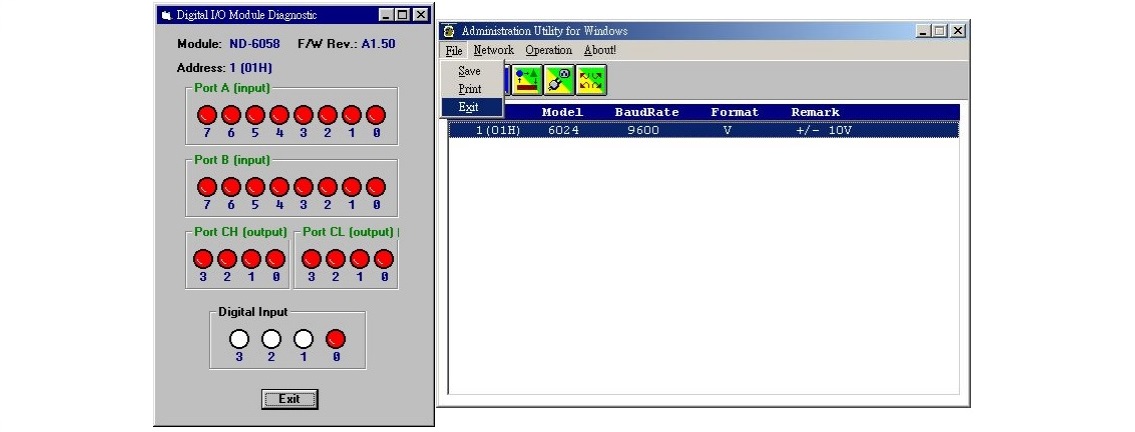Click the blue-circle-and-triangle toolbar icon
The width and height of the screenshot is (1135, 432).
[x=527, y=80]
